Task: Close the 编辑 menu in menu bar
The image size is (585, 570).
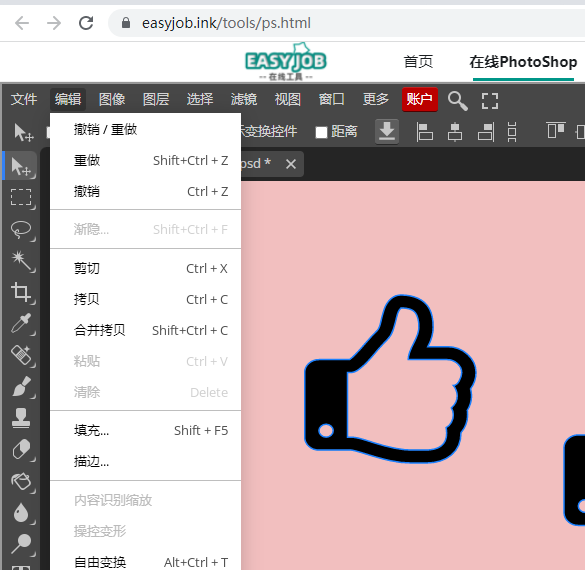Action: point(68,99)
